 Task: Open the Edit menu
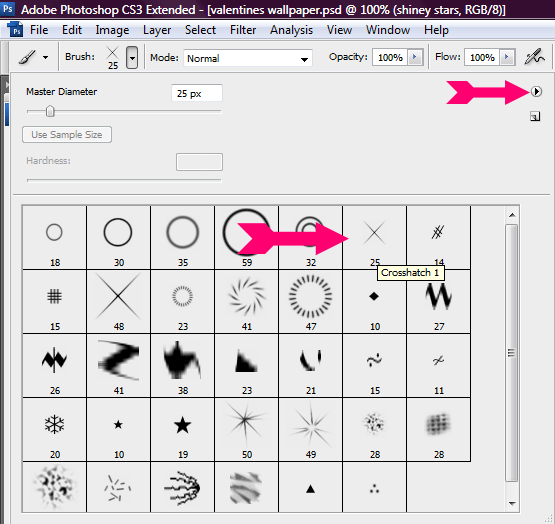click(x=72, y=30)
